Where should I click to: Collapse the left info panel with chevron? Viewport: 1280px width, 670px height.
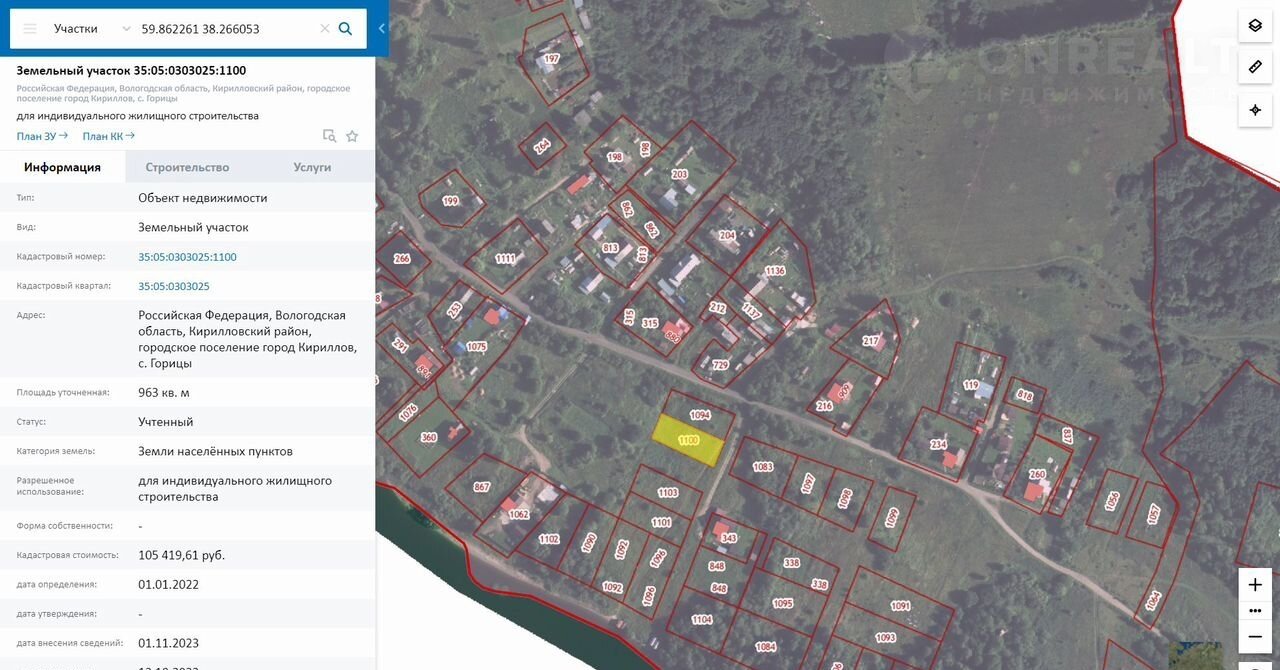point(381,29)
